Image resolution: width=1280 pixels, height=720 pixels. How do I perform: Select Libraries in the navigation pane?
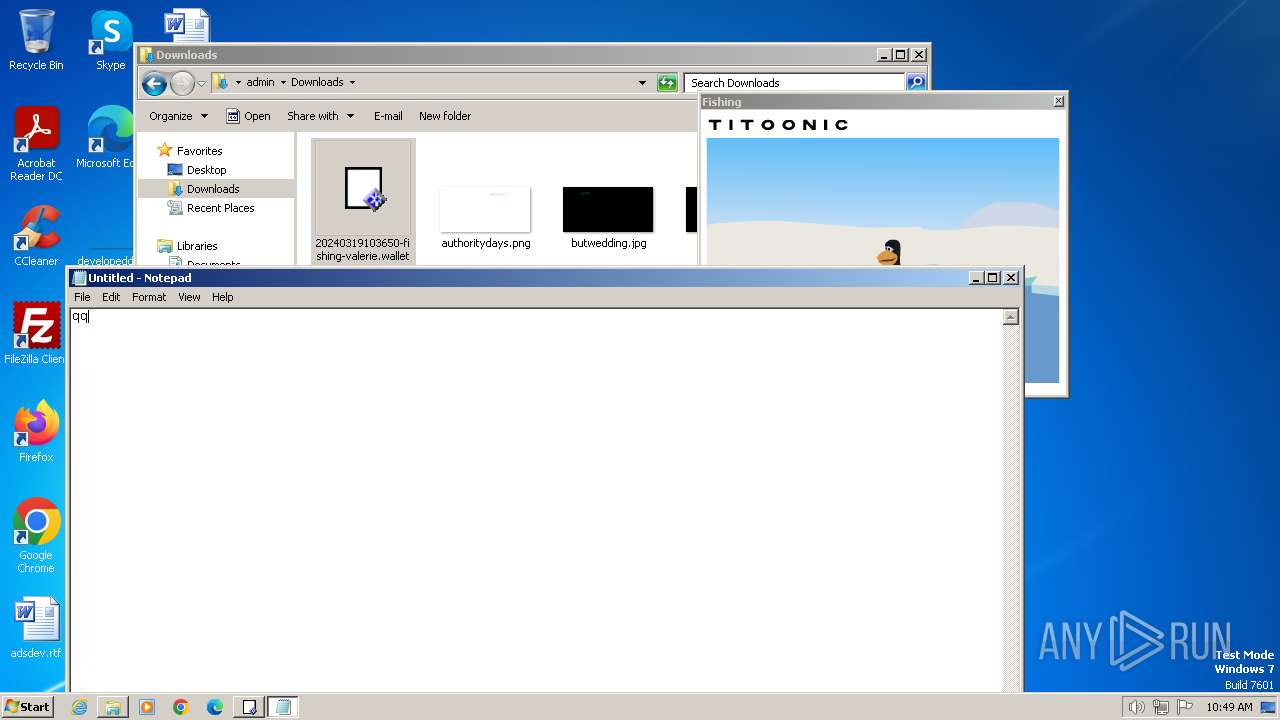[x=197, y=246]
